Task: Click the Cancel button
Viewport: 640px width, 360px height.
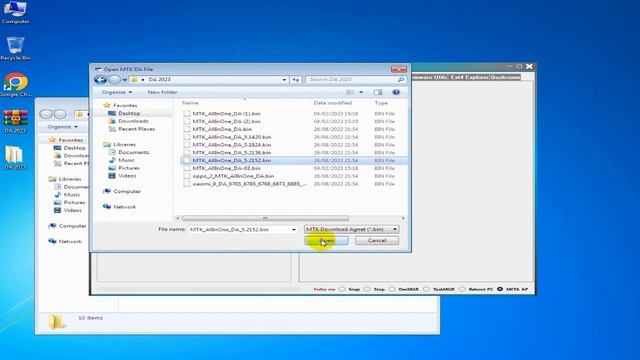Action: pos(377,240)
